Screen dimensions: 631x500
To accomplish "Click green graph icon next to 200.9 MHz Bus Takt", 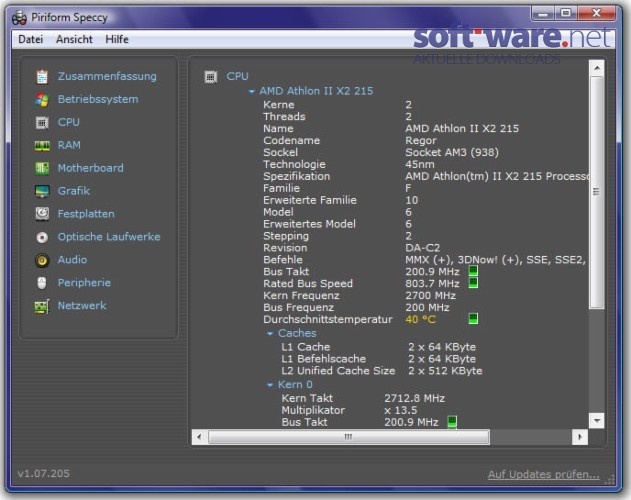I will (x=473, y=271).
